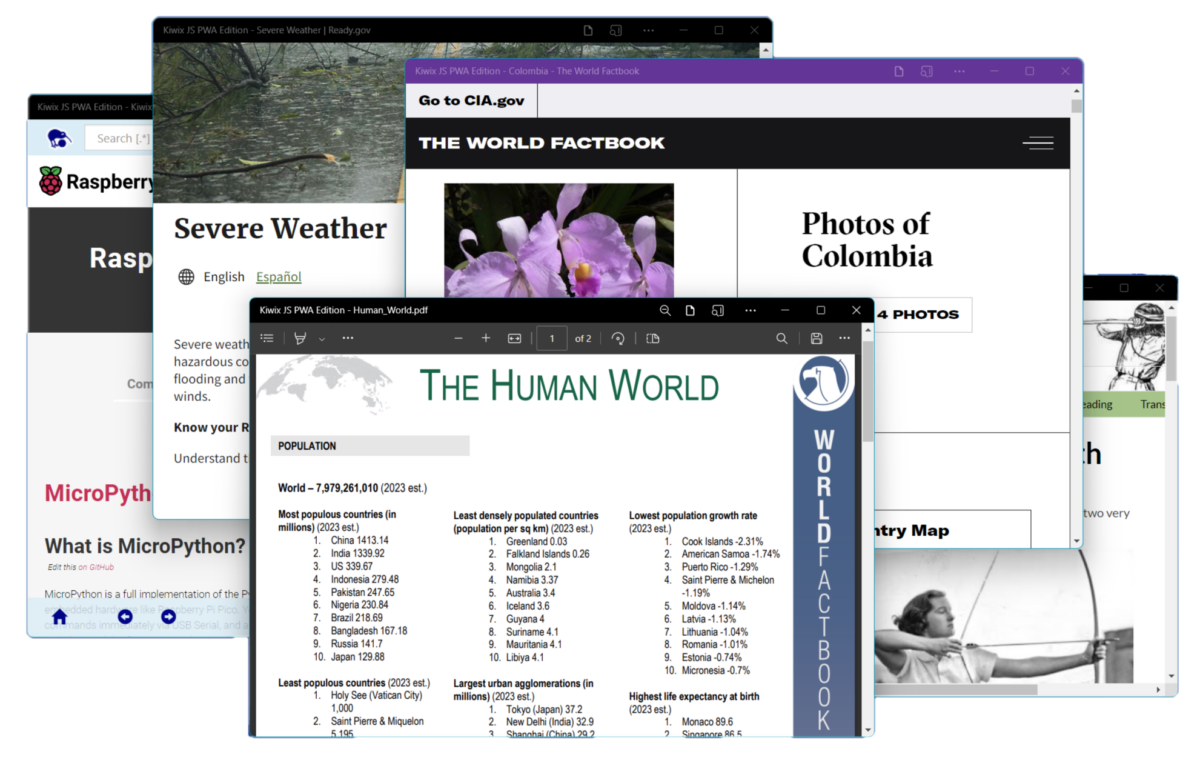
Task: Go home with the blue house icon
Action: [59, 617]
